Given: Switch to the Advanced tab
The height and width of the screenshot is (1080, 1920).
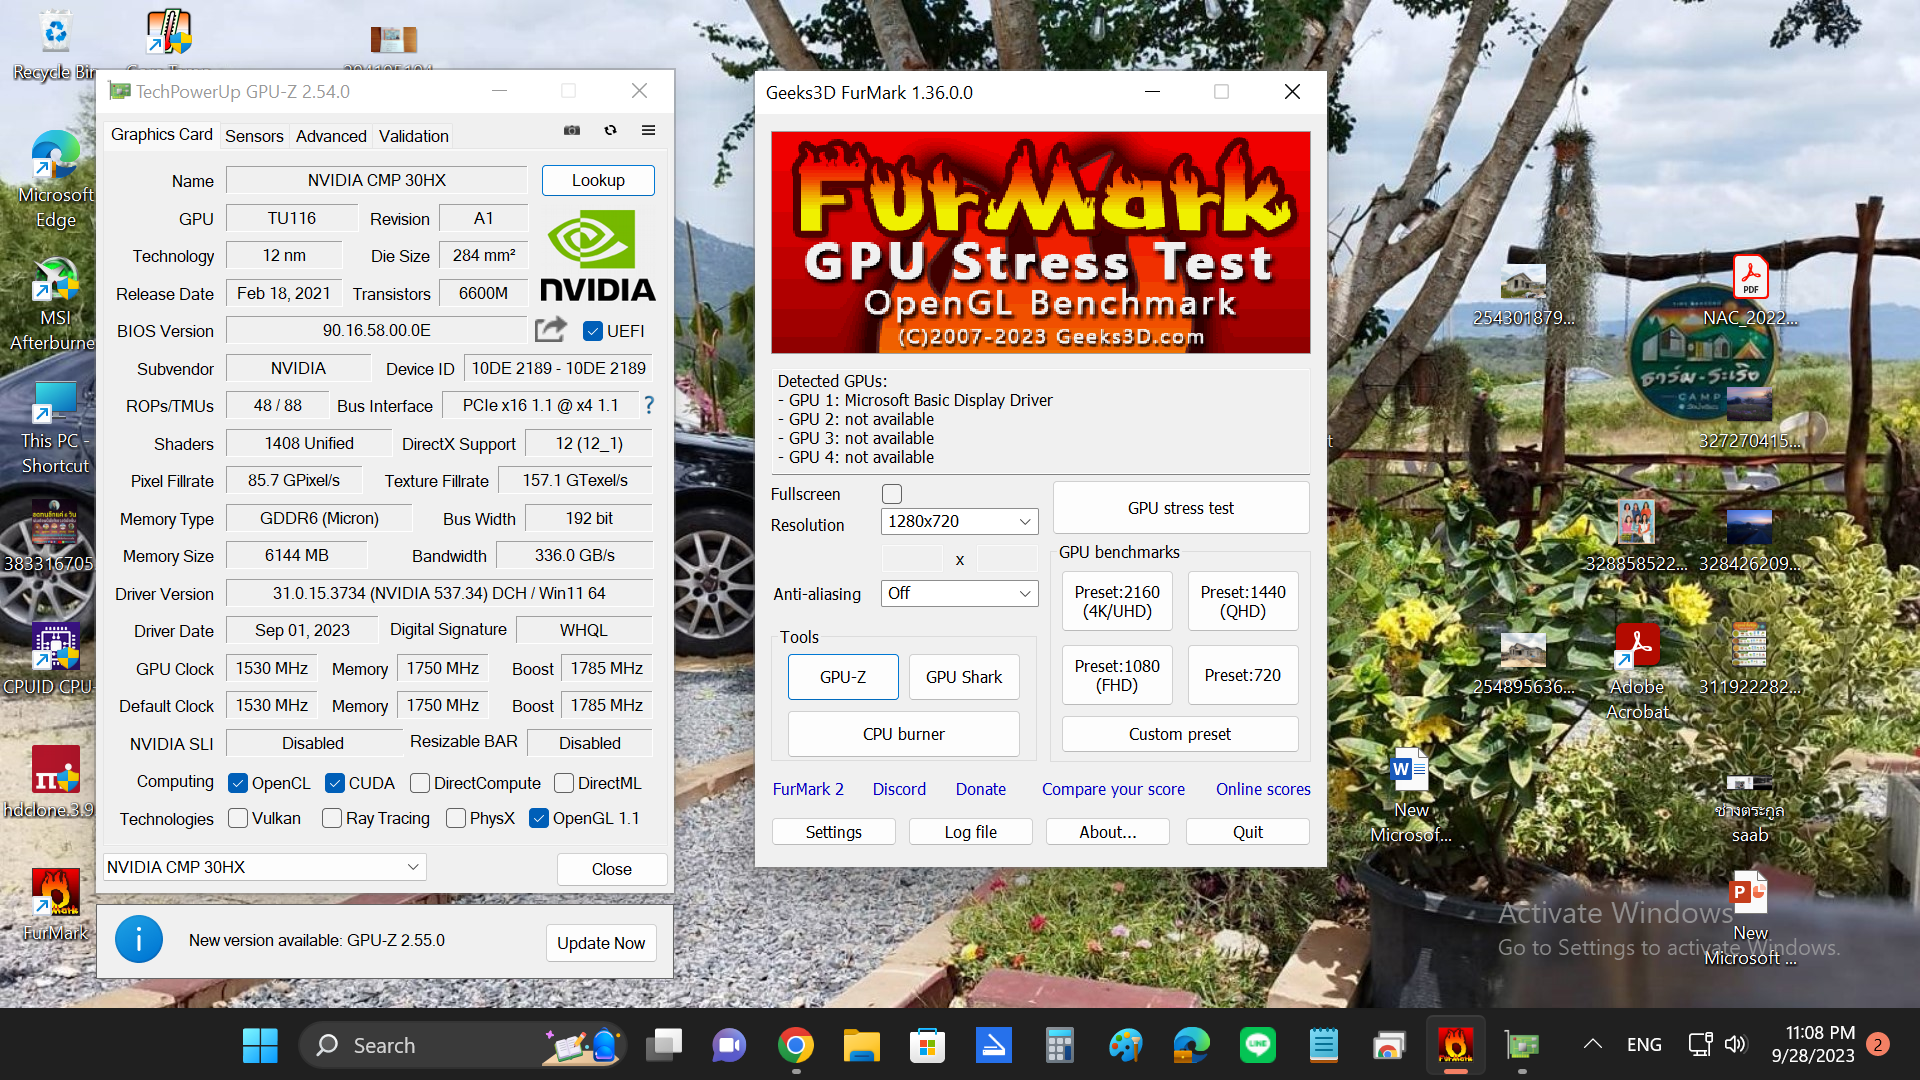Looking at the screenshot, I should point(331,136).
